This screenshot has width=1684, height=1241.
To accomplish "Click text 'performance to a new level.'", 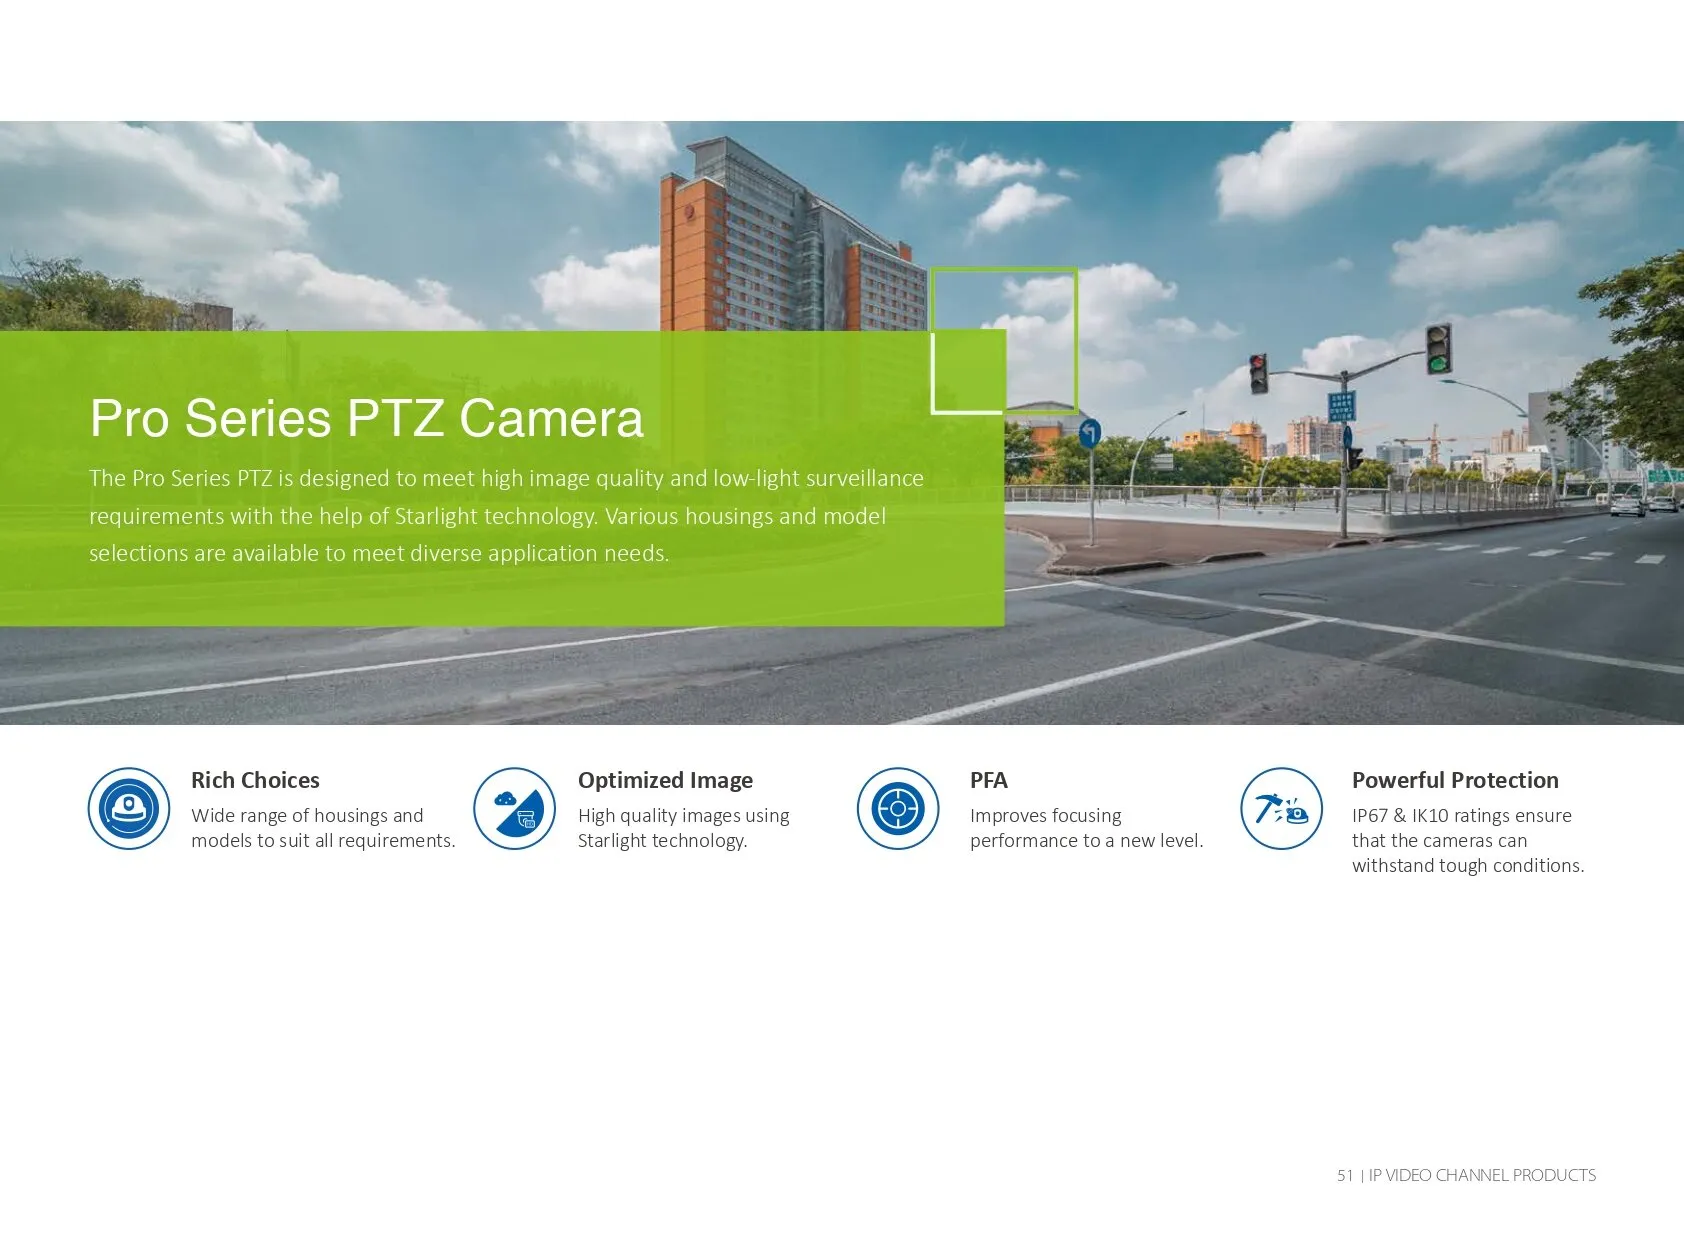I will tap(1087, 841).
